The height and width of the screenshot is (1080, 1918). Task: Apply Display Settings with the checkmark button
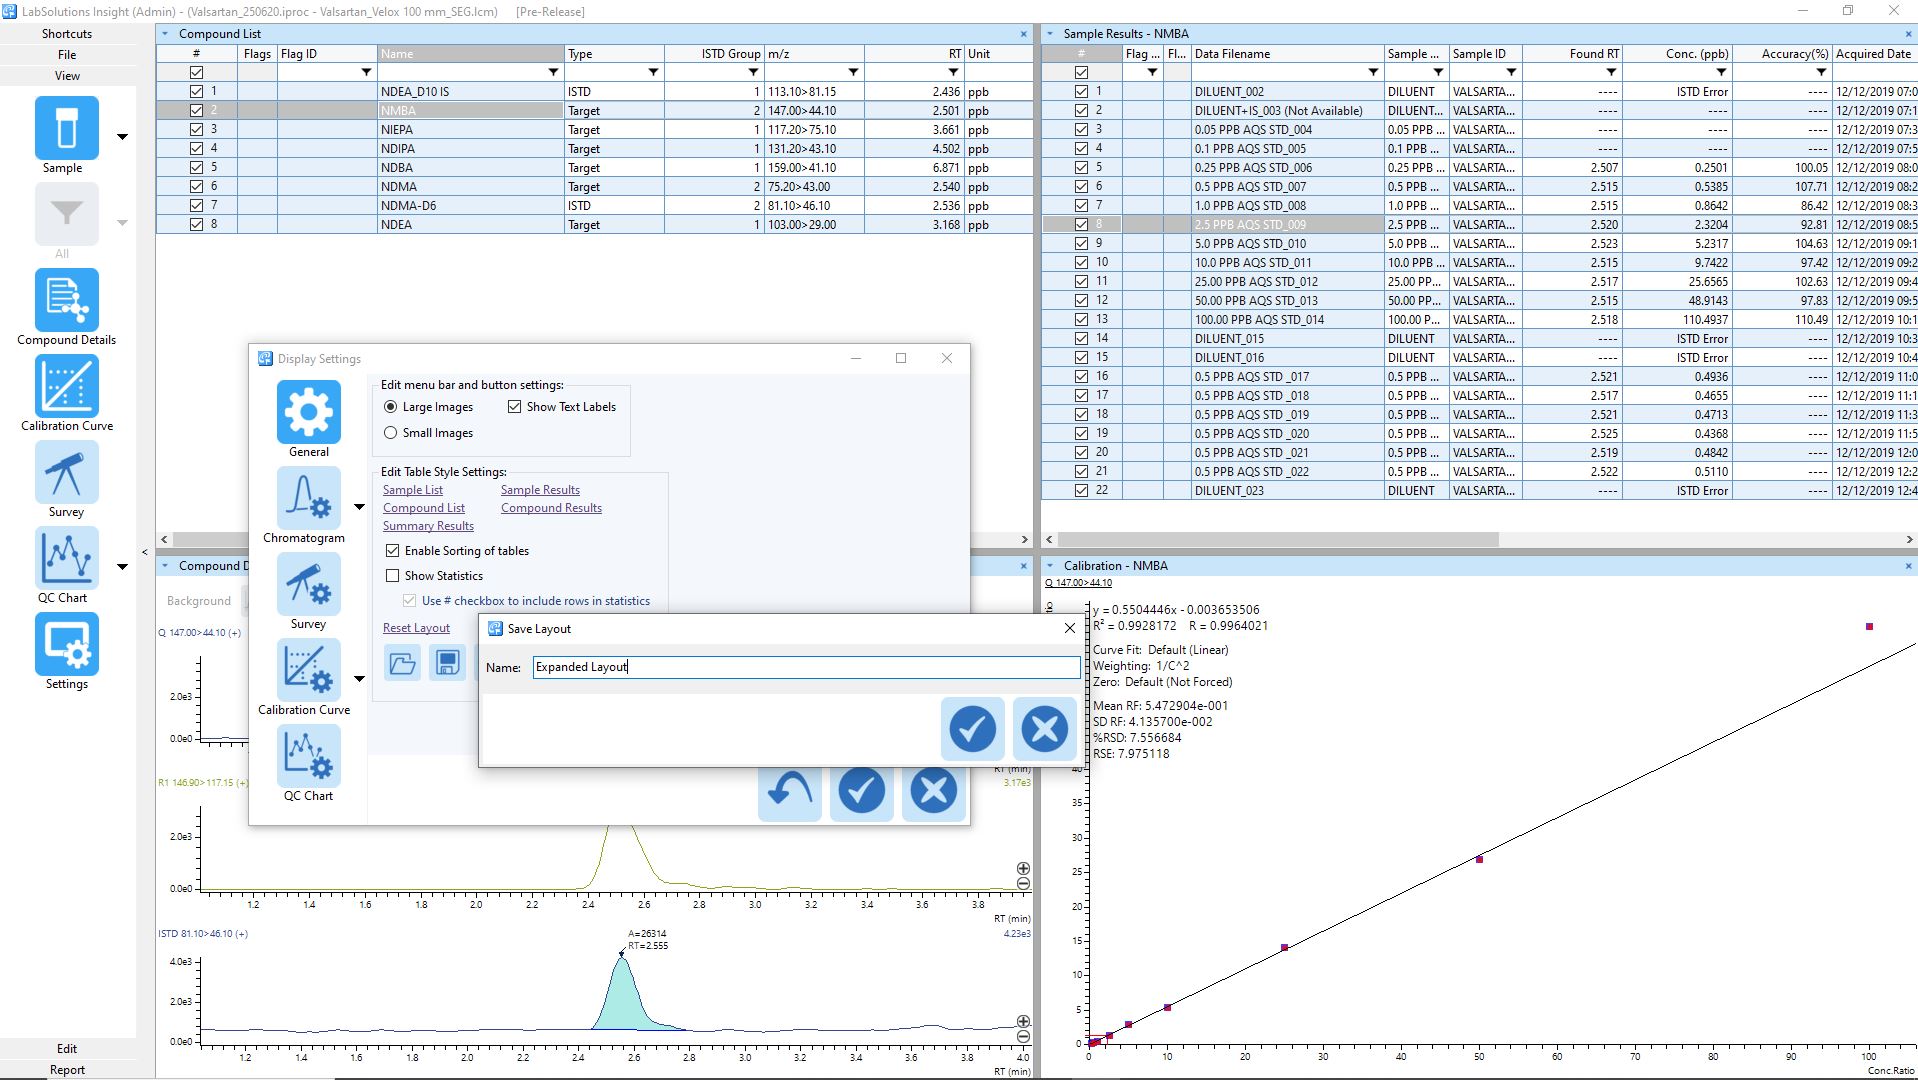click(x=861, y=791)
